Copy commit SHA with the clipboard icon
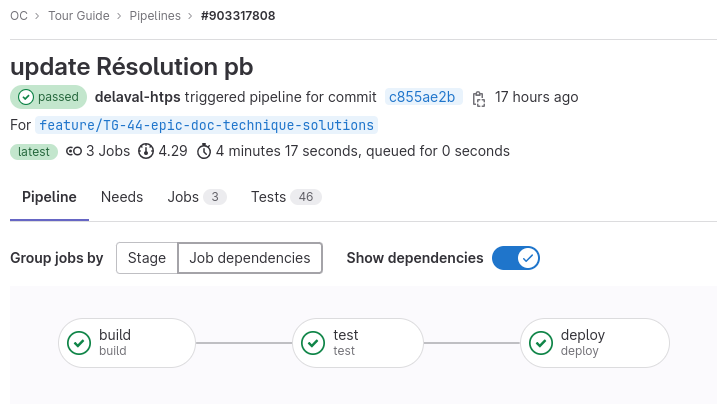Screen dimensions: 717x404 coord(478,98)
